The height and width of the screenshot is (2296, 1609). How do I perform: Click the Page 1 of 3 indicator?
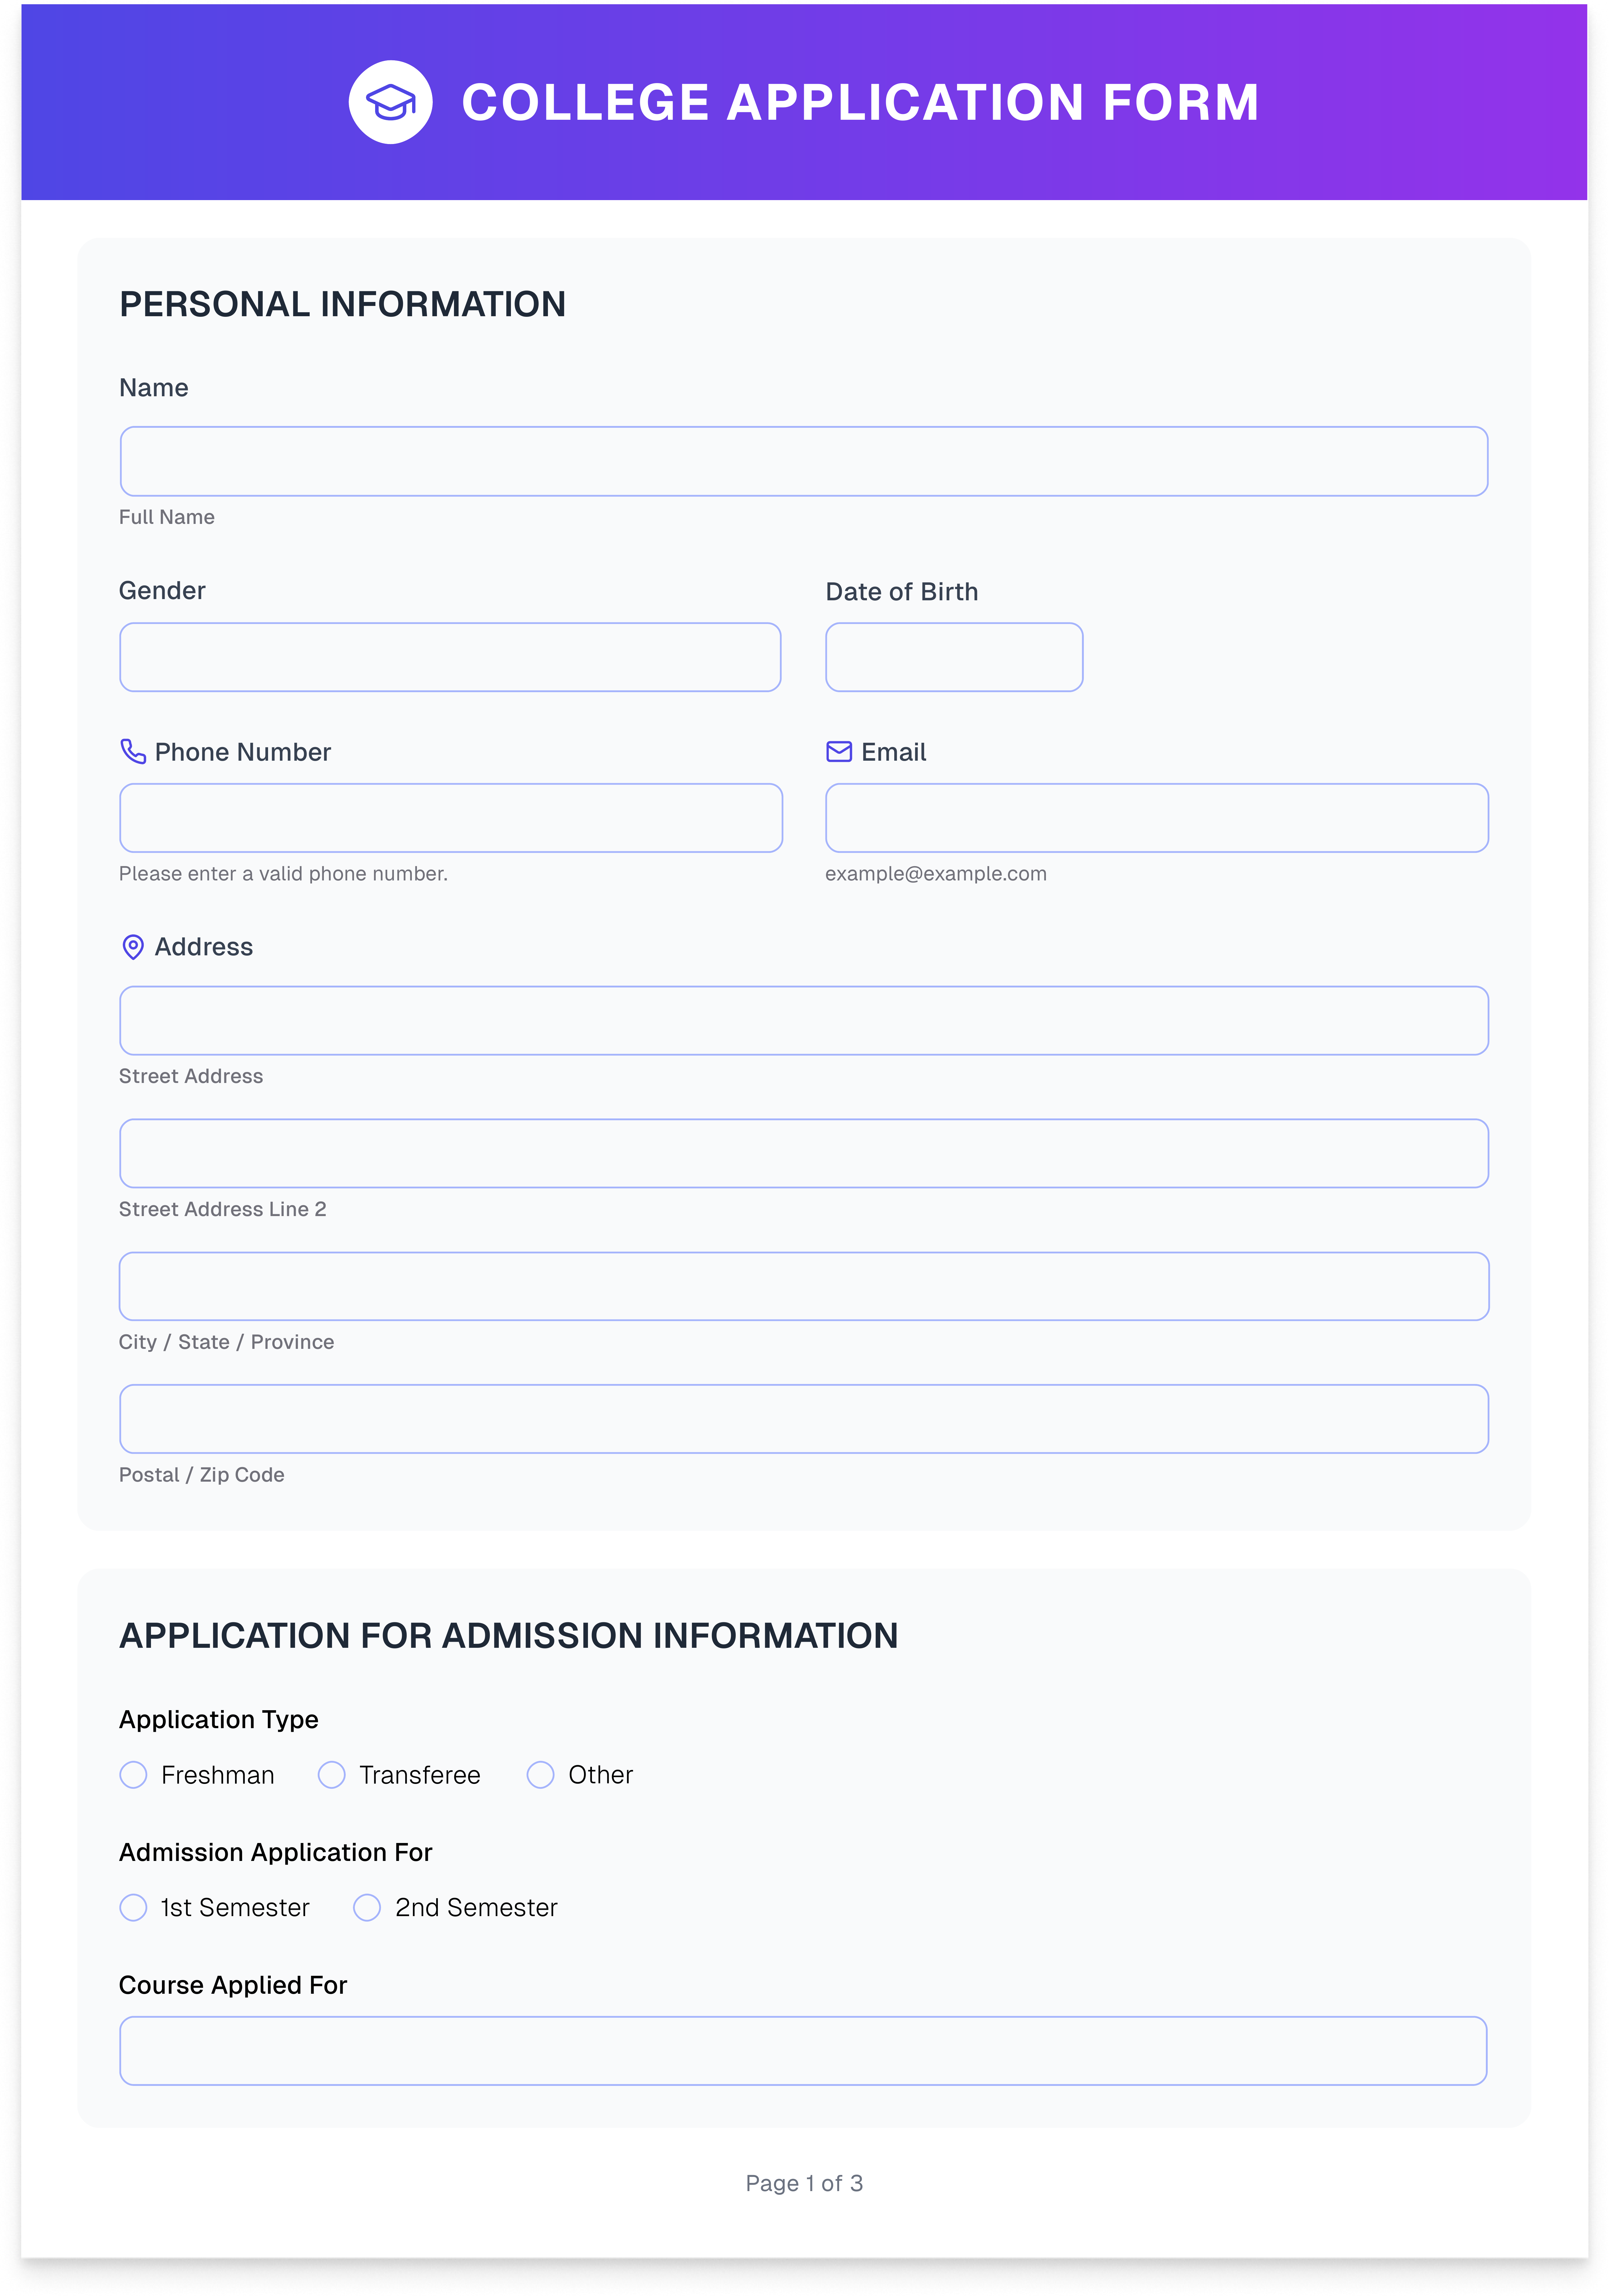coord(804,2183)
